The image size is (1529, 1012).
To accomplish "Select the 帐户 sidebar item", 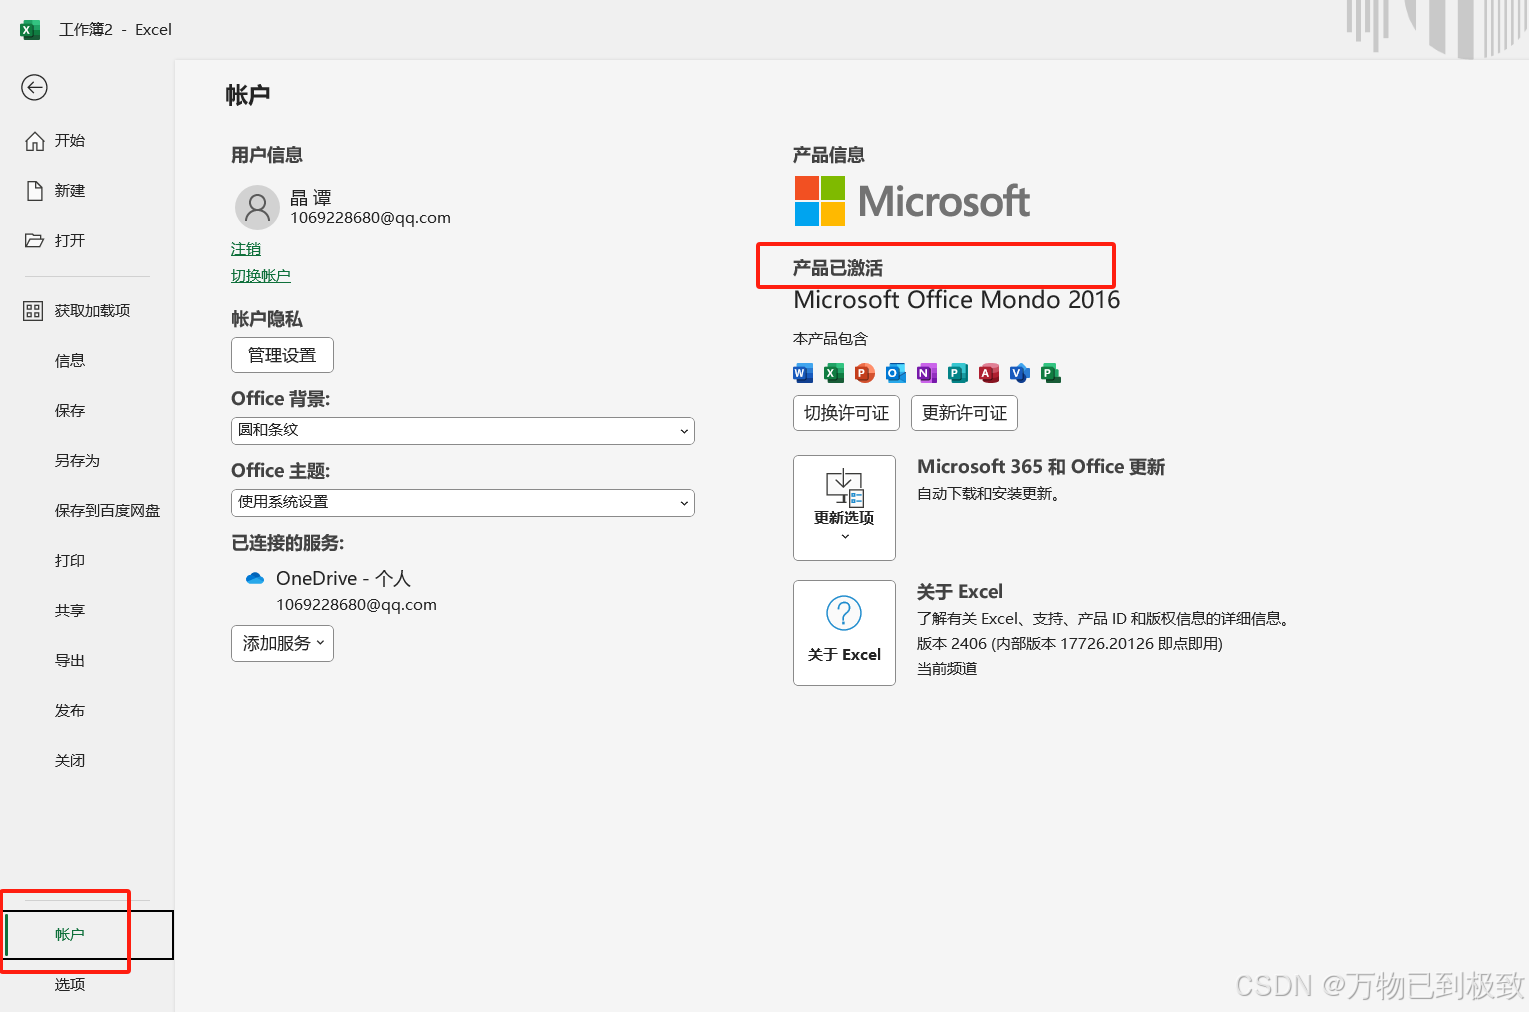I will (88, 935).
